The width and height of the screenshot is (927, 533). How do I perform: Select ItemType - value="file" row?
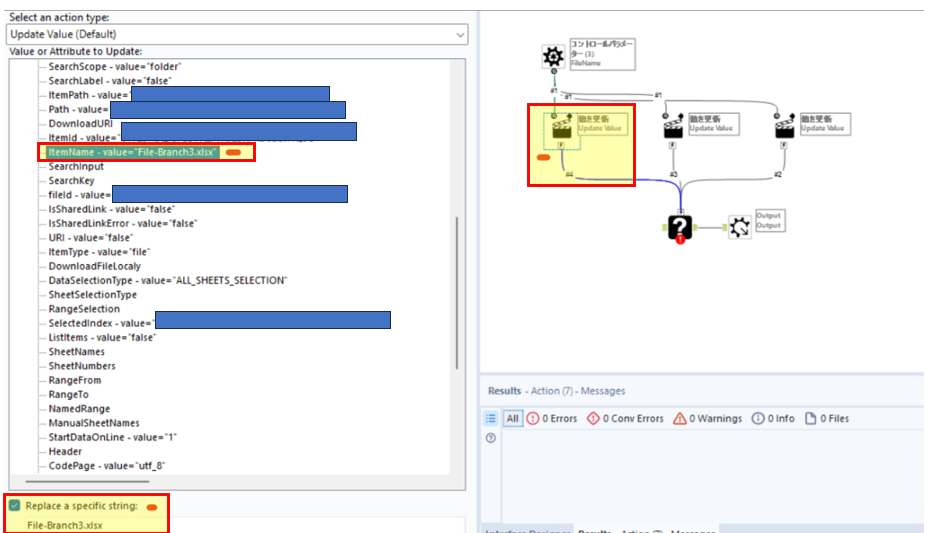click(x=99, y=252)
